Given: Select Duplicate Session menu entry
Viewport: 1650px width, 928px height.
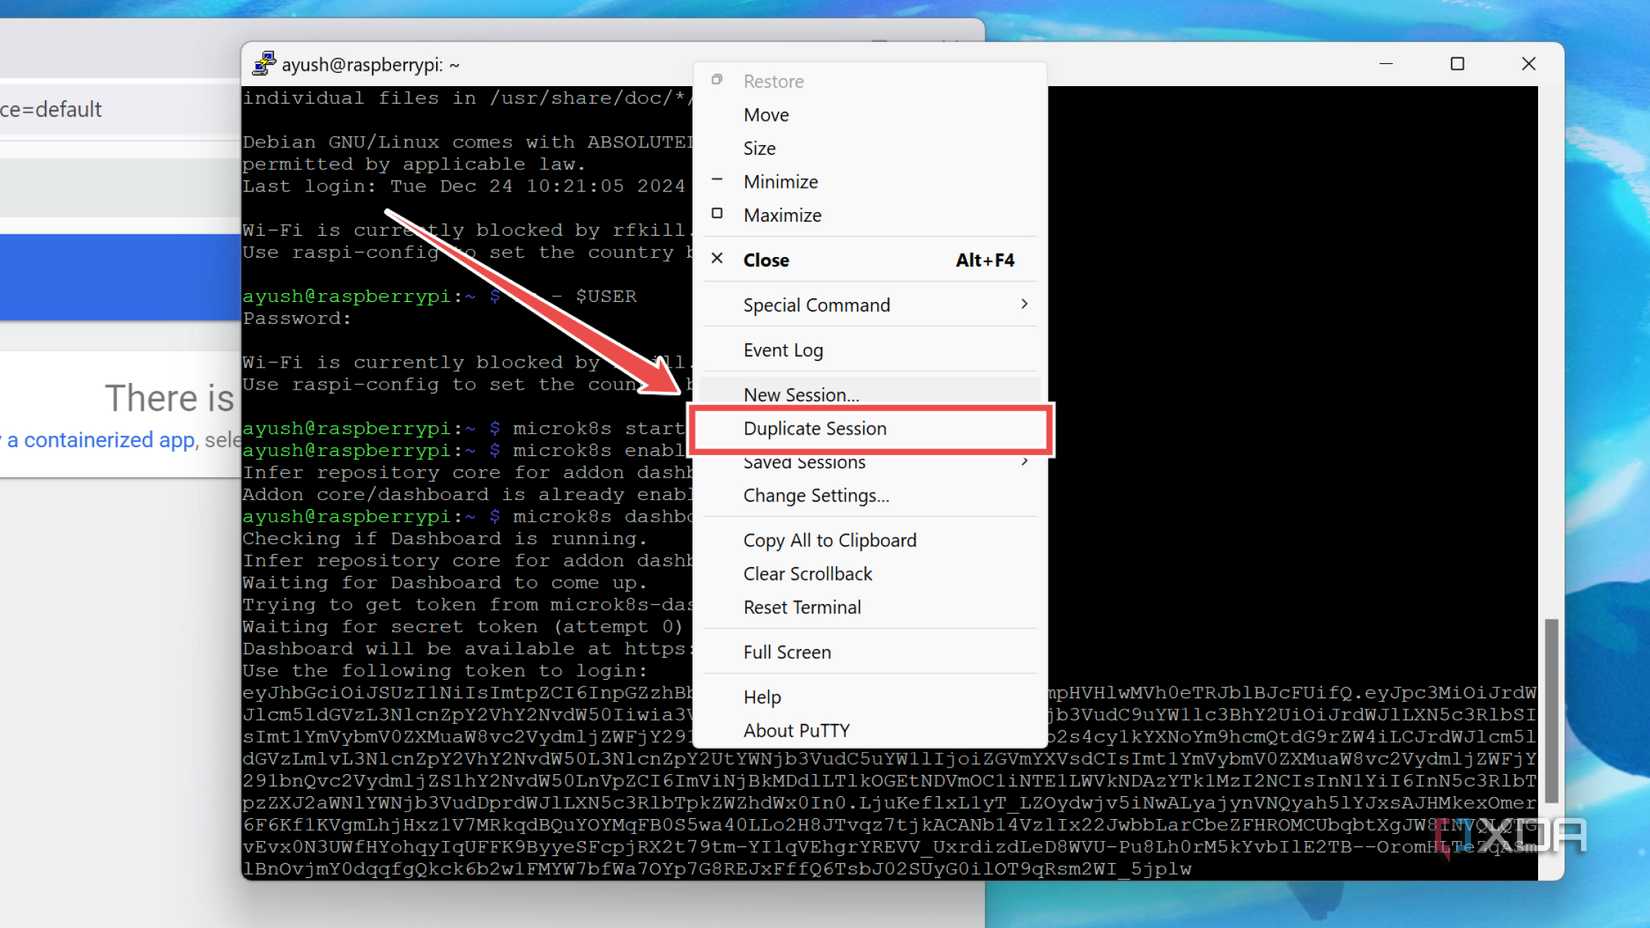Looking at the screenshot, I should [x=869, y=428].
